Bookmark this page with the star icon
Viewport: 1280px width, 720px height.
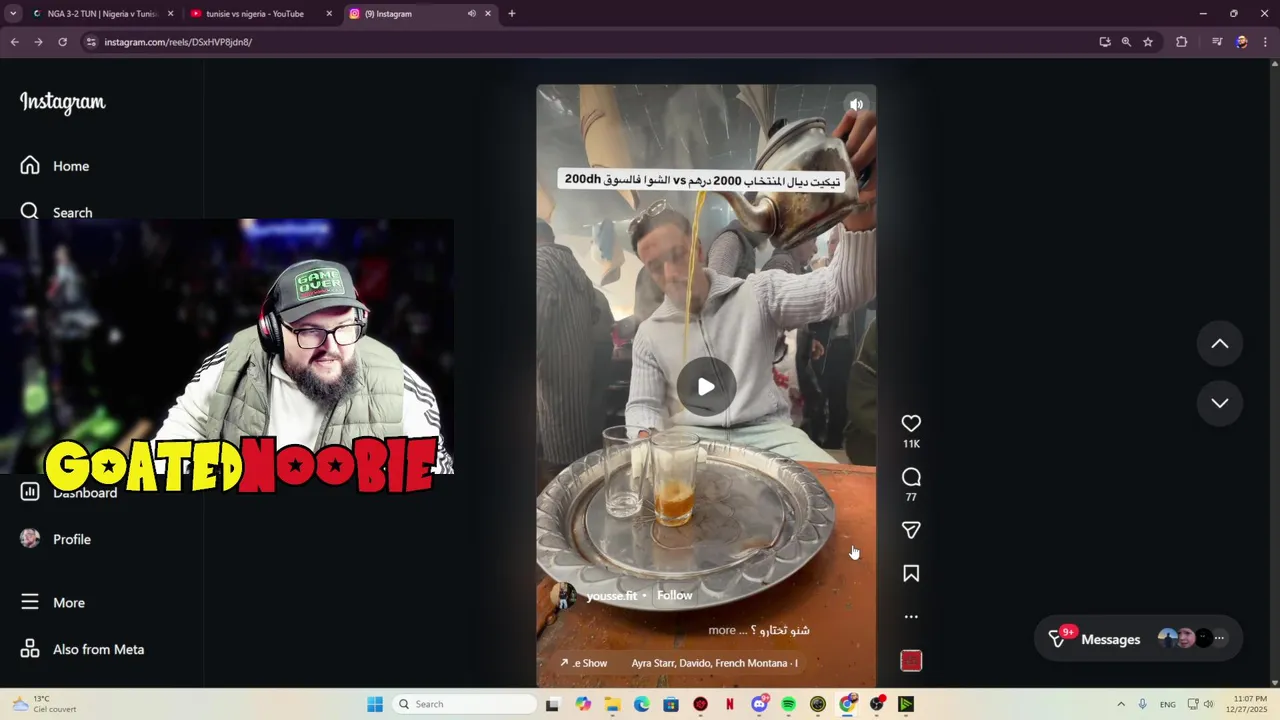pyautogui.click(x=1148, y=42)
